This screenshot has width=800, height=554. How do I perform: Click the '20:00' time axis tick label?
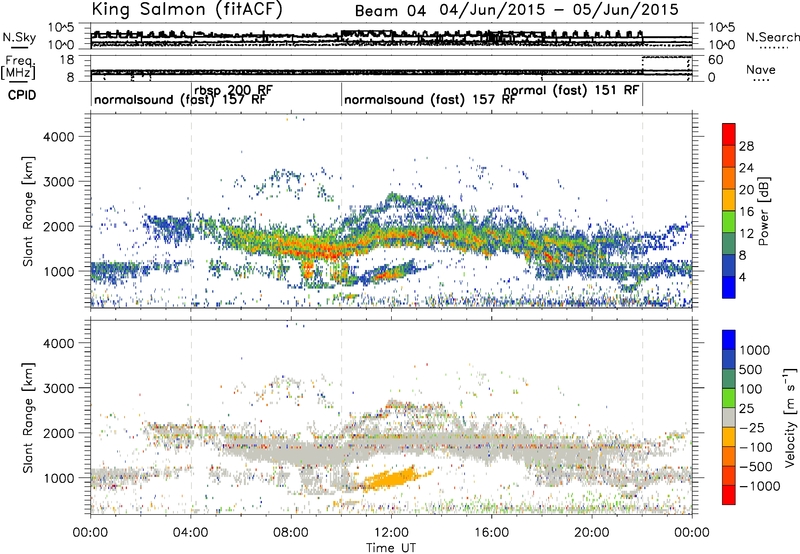[x=592, y=533]
